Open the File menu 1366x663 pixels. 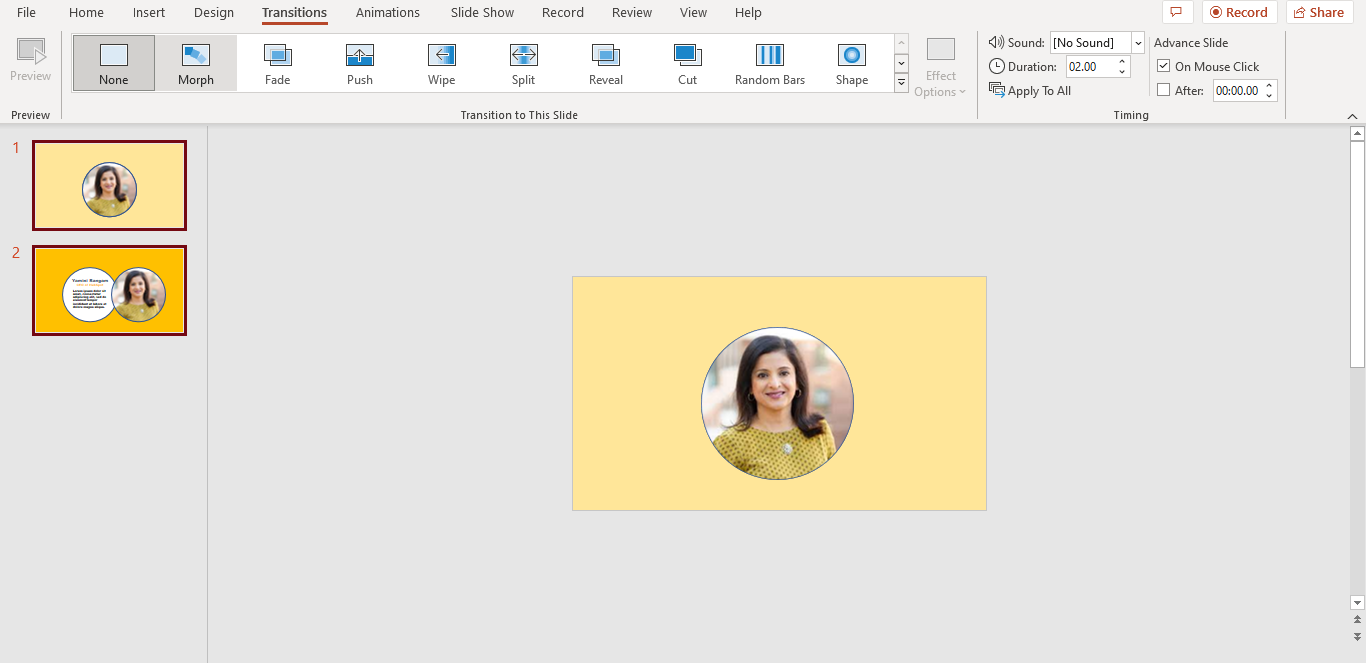(26, 12)
